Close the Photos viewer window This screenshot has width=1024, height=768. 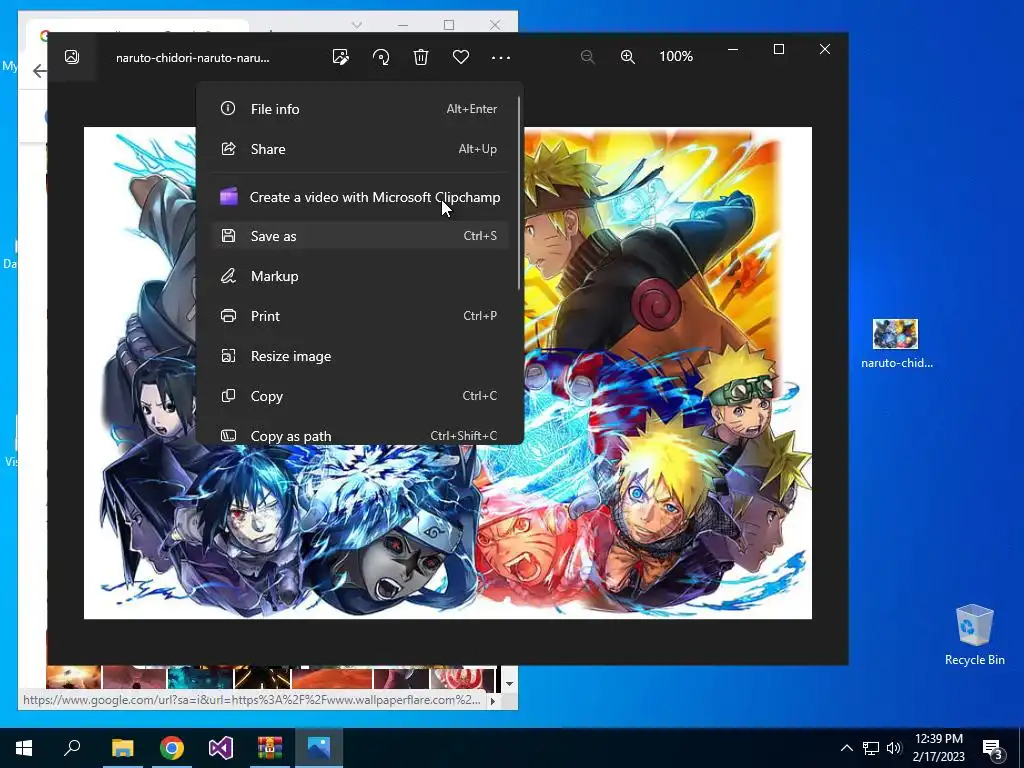pos(825,49)
